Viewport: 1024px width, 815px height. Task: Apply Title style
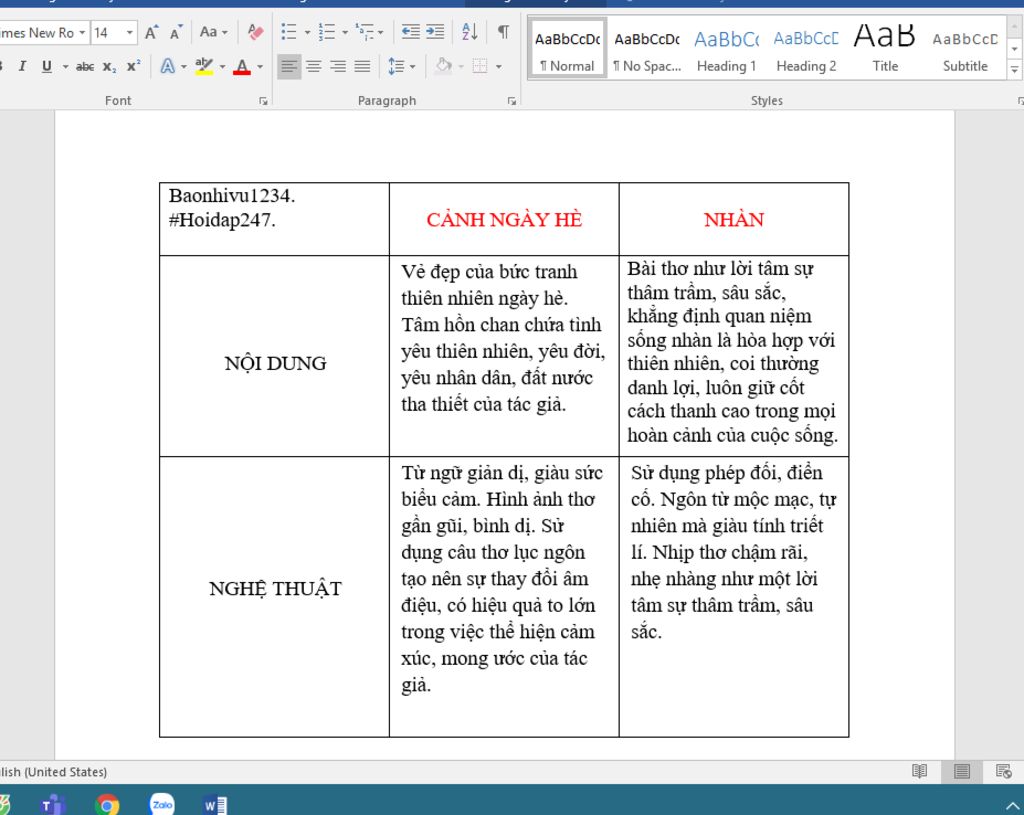pos(885,49)
